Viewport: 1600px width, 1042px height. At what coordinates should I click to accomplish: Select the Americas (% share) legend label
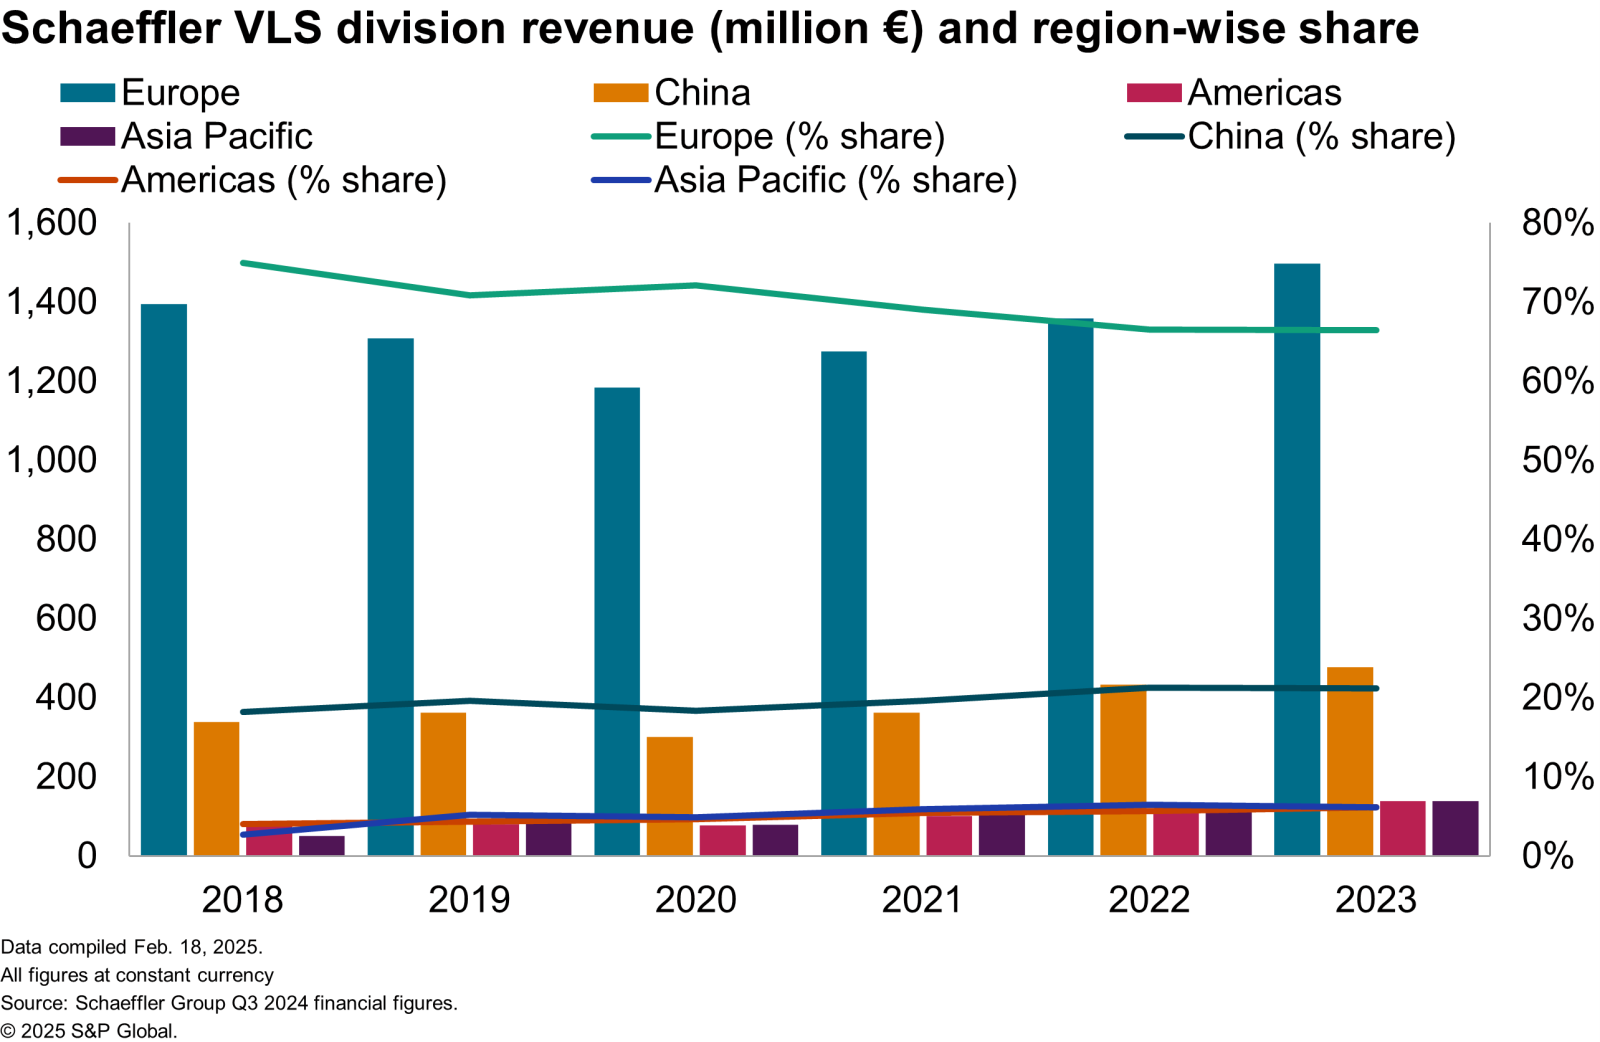[283, 180]
